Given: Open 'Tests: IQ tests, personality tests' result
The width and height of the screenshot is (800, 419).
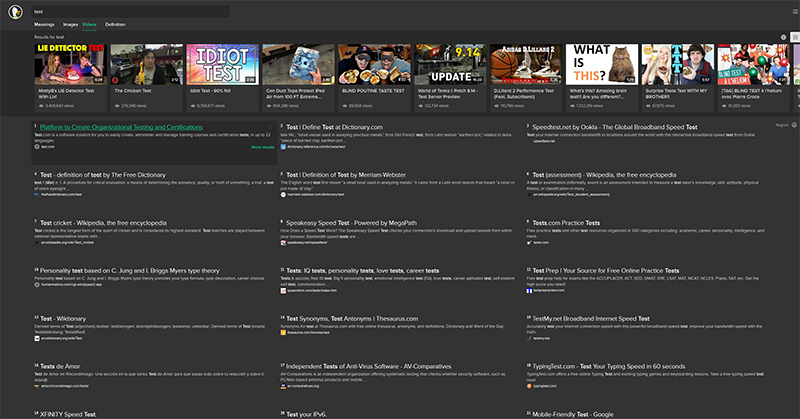Looking at the screenshot, I should [363, 270].
